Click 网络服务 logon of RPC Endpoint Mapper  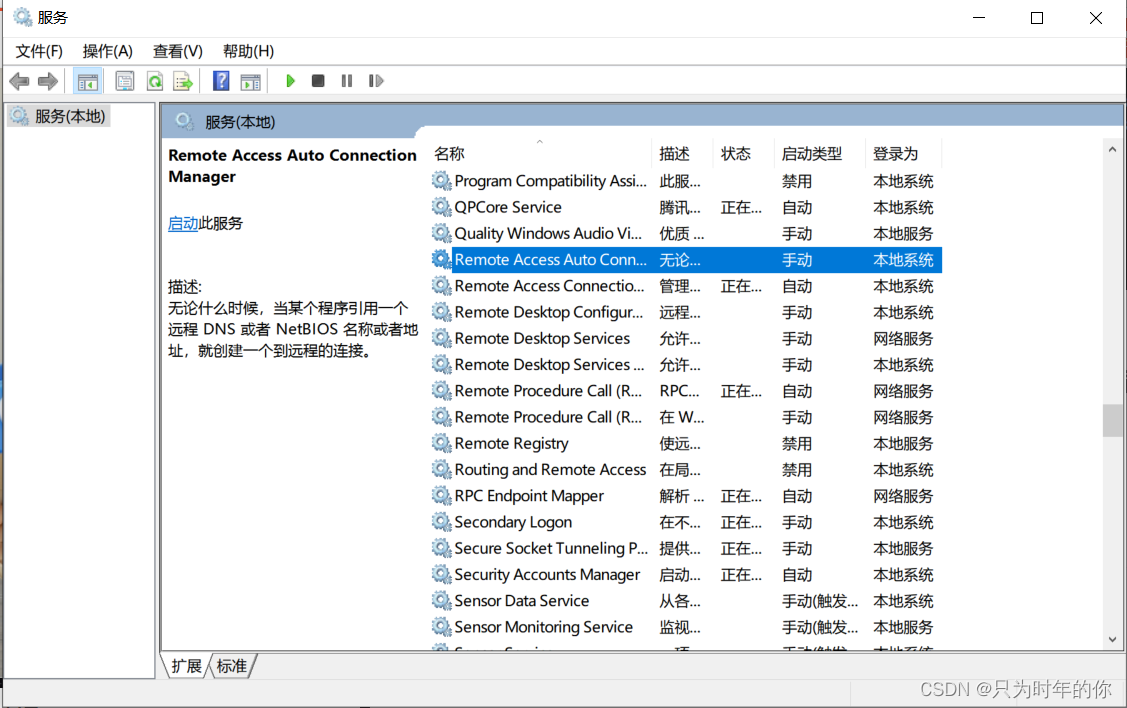903,496
